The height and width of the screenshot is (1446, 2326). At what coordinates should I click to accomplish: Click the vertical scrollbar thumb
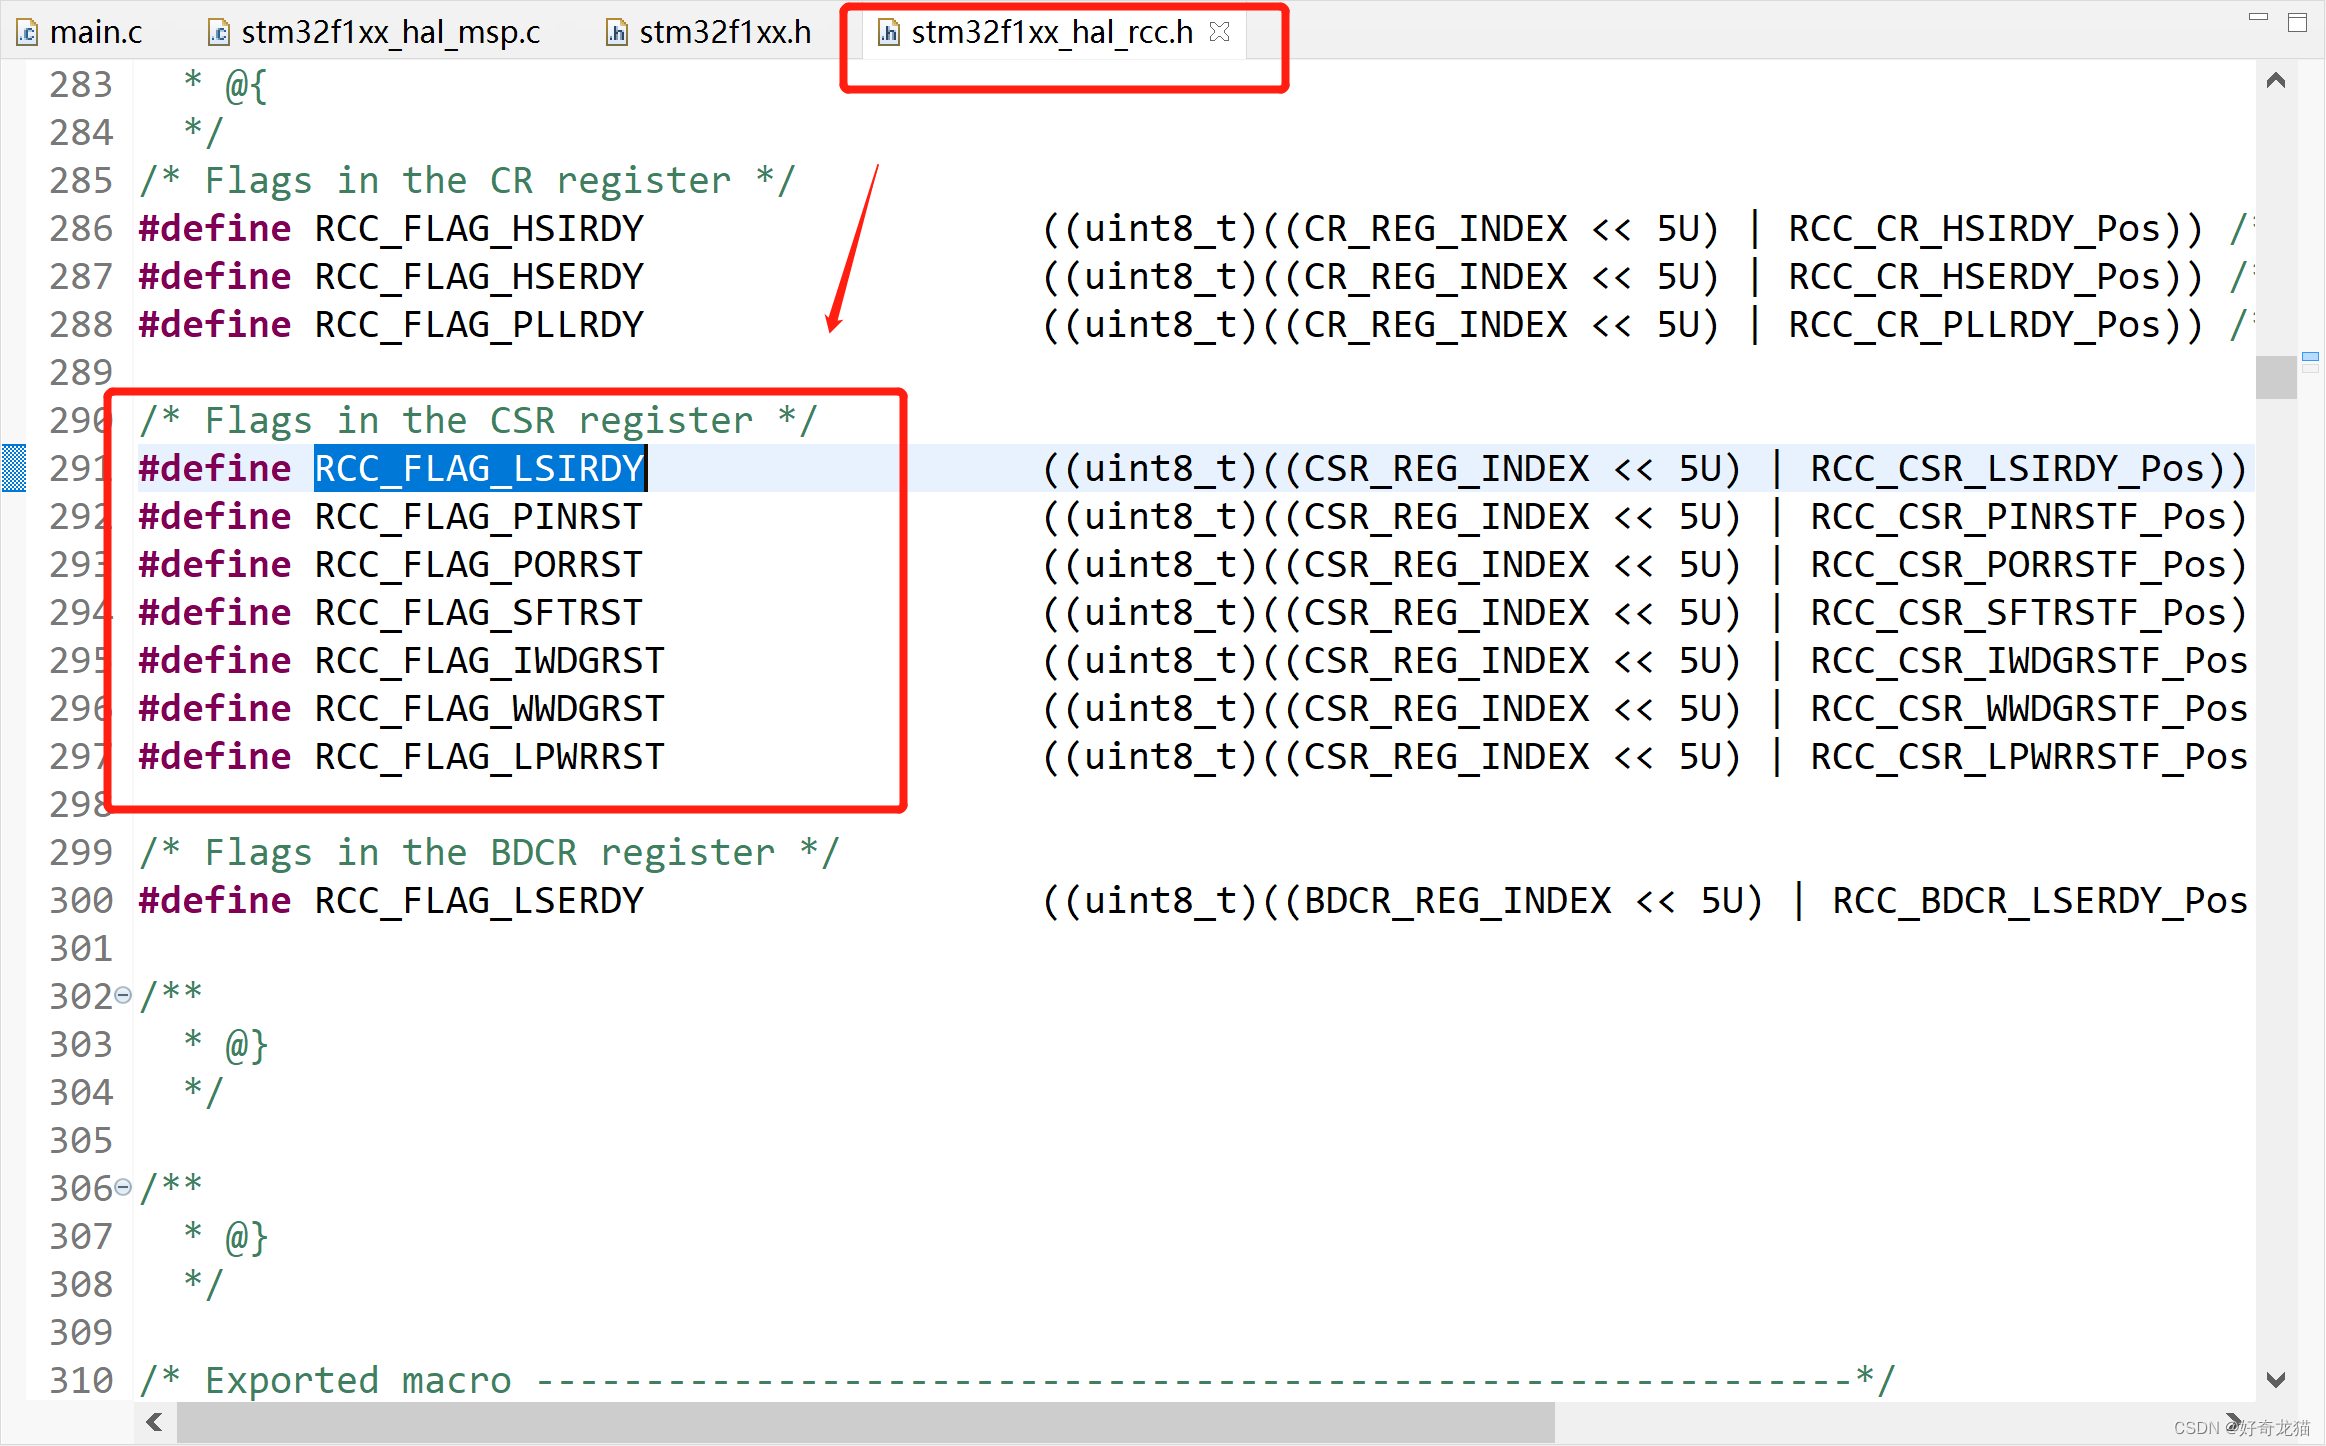(x=2276, y=378)
